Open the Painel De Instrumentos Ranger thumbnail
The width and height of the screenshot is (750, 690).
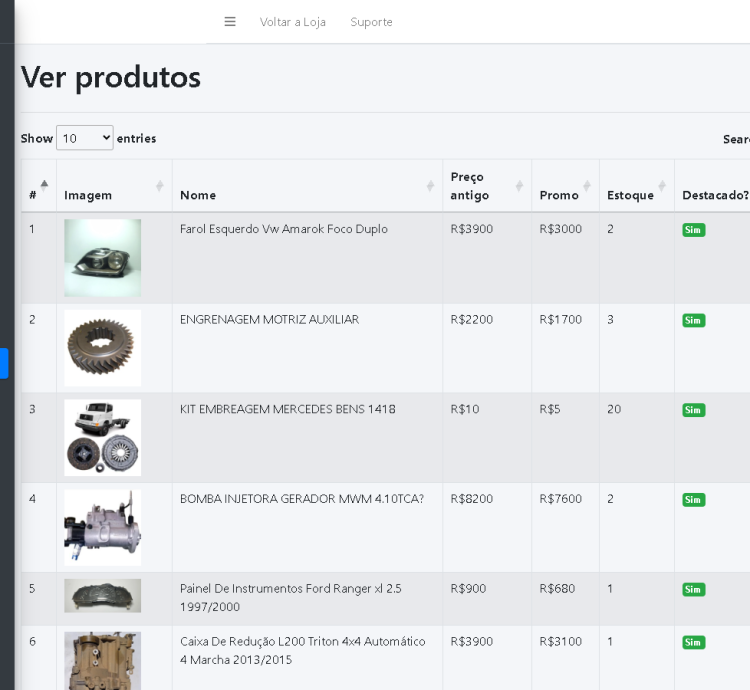103,596
